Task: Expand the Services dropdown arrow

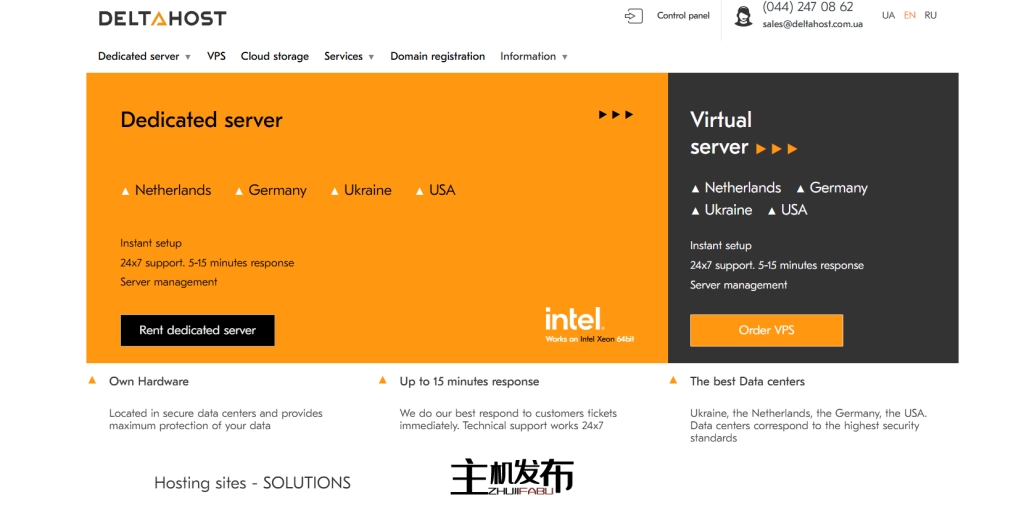Action: (372, 57)
